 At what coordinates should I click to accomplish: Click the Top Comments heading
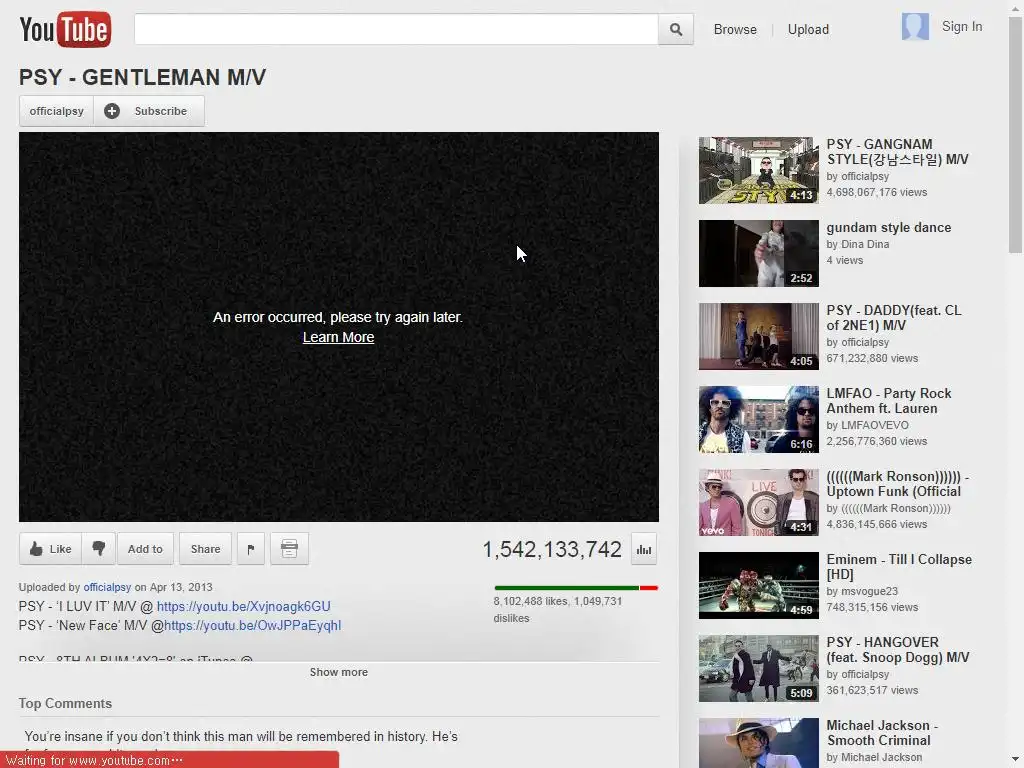coord(65,703)
